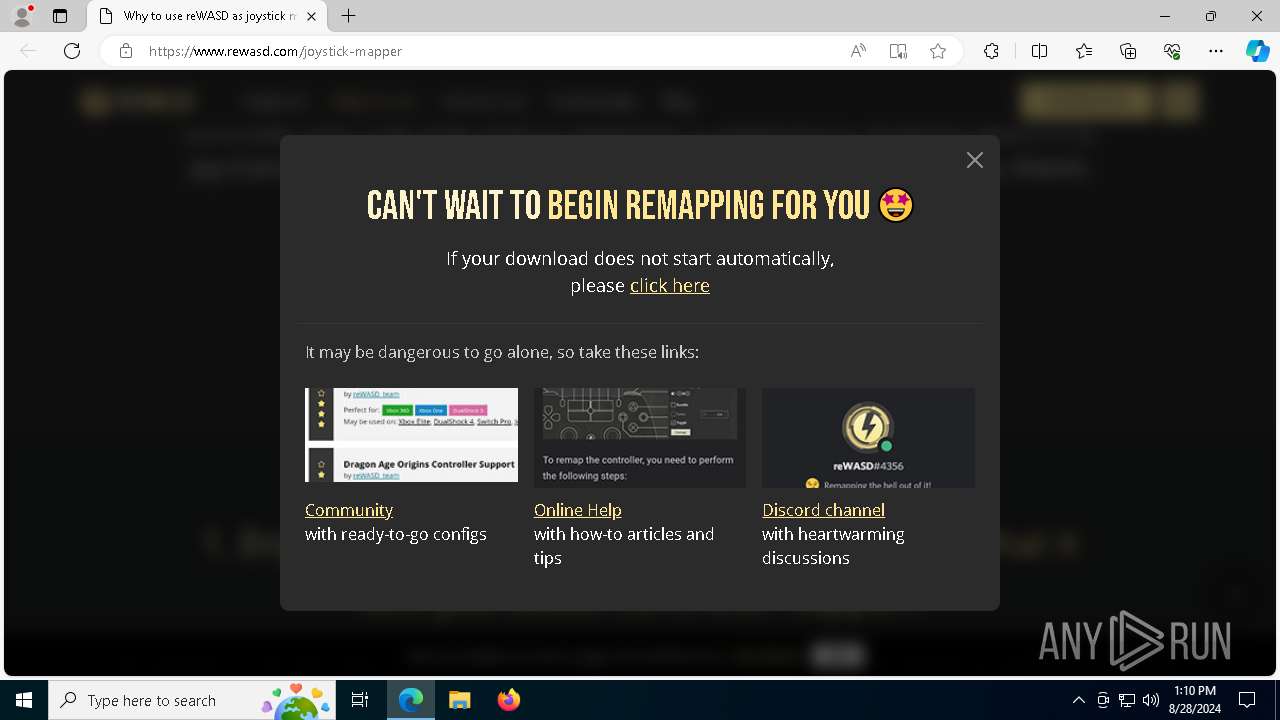Open the notification center
Image resolution: width=1280 pixels, height=720 pixels.
click(1247, 700)
